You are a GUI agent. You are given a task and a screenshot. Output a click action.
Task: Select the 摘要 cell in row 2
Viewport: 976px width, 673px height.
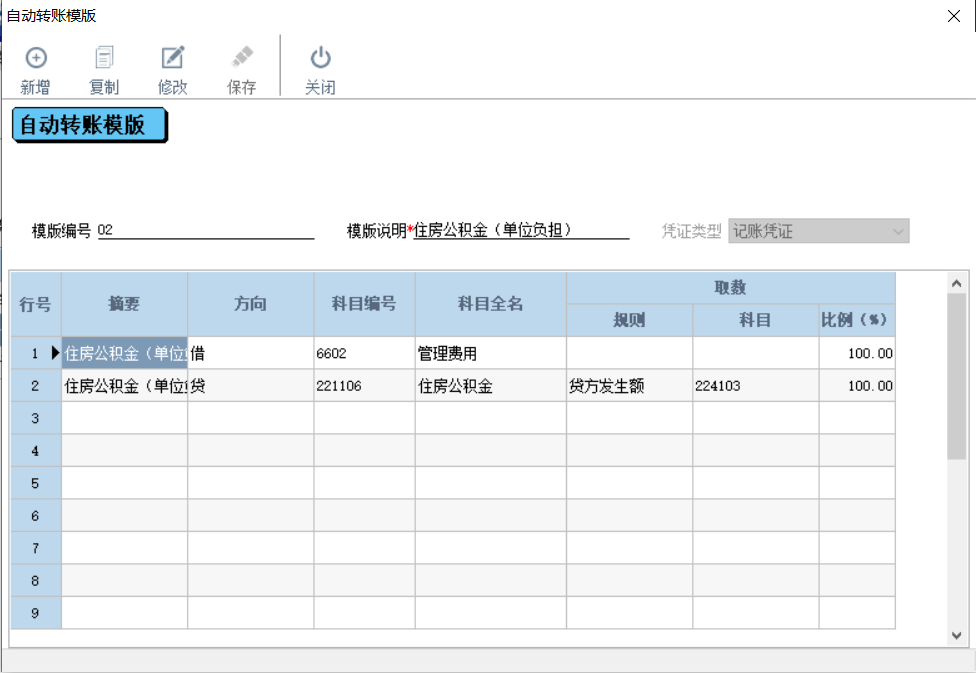point(124,386)
